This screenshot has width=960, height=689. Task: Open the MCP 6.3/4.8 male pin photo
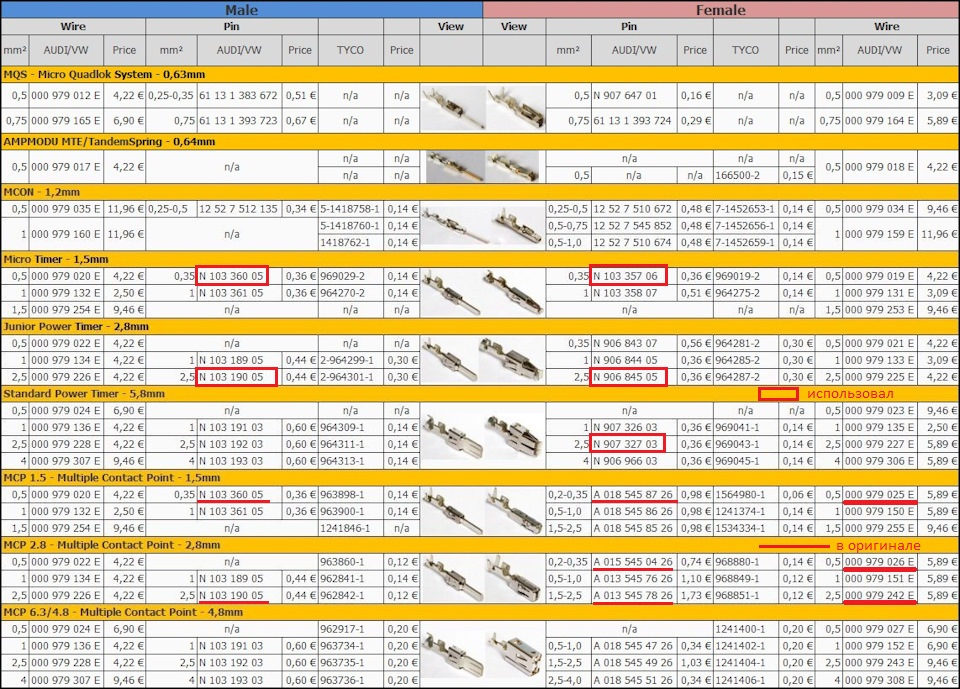[452, 654]
